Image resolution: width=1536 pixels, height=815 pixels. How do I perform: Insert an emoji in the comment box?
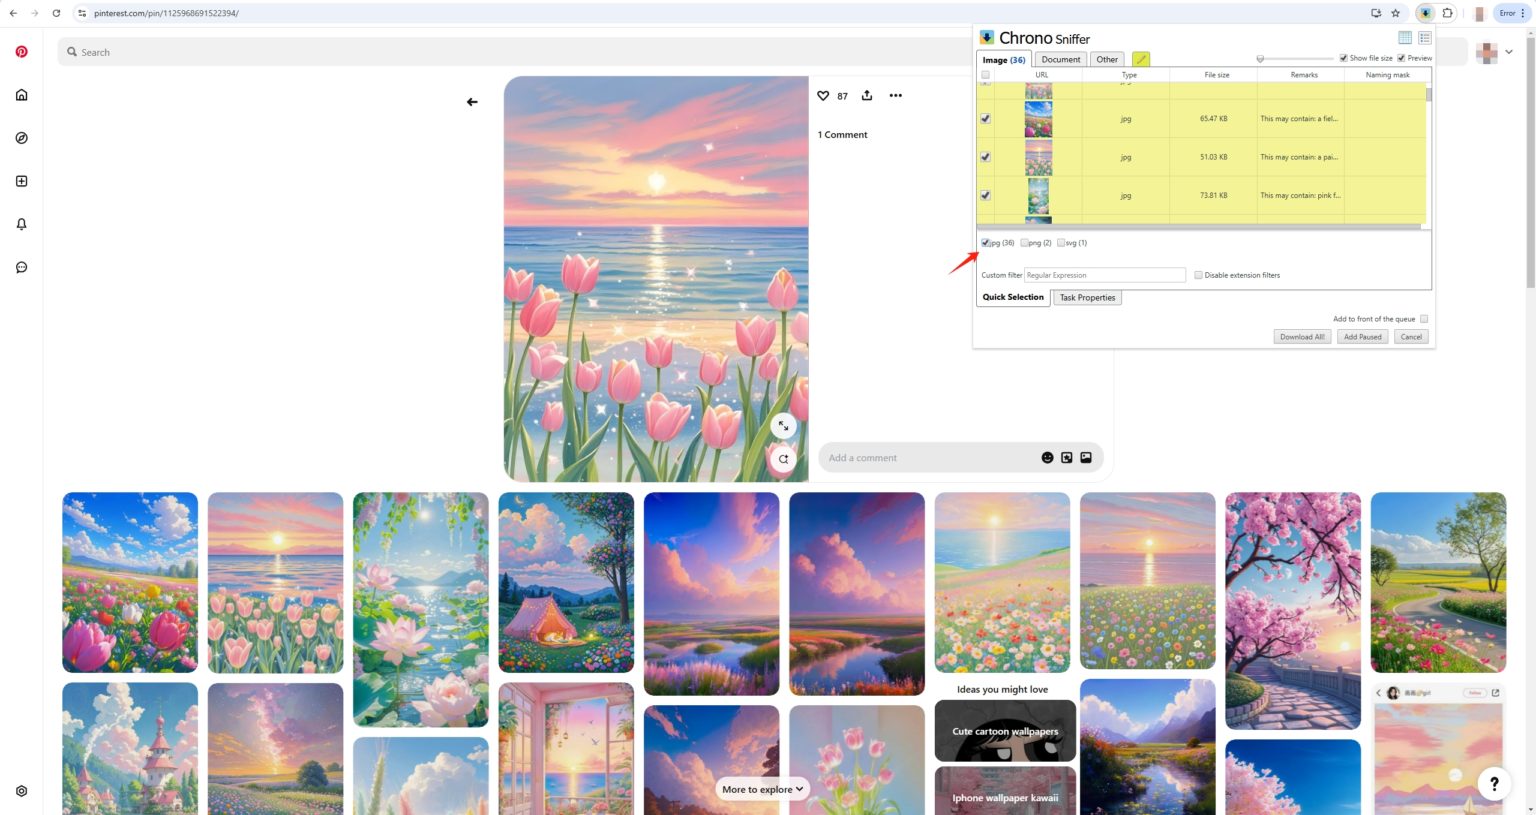tap(1047, 457)
